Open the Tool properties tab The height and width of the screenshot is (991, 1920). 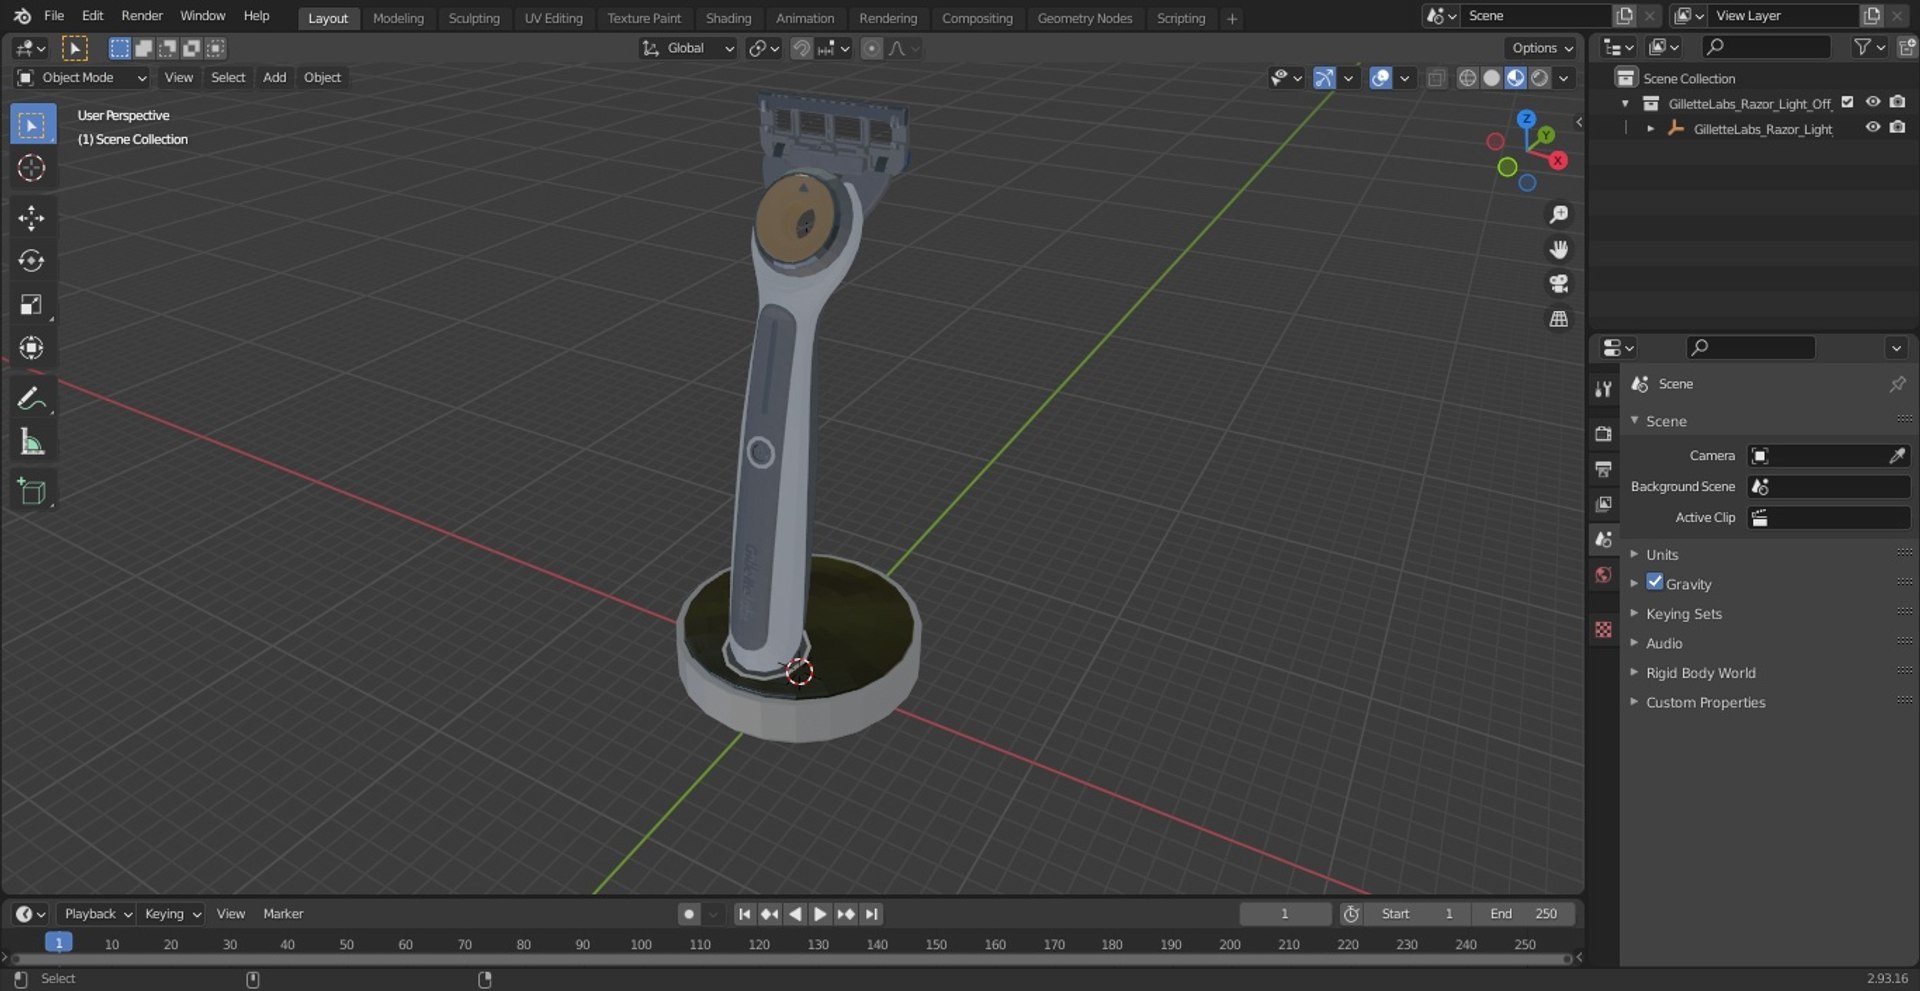[1603, 389]
